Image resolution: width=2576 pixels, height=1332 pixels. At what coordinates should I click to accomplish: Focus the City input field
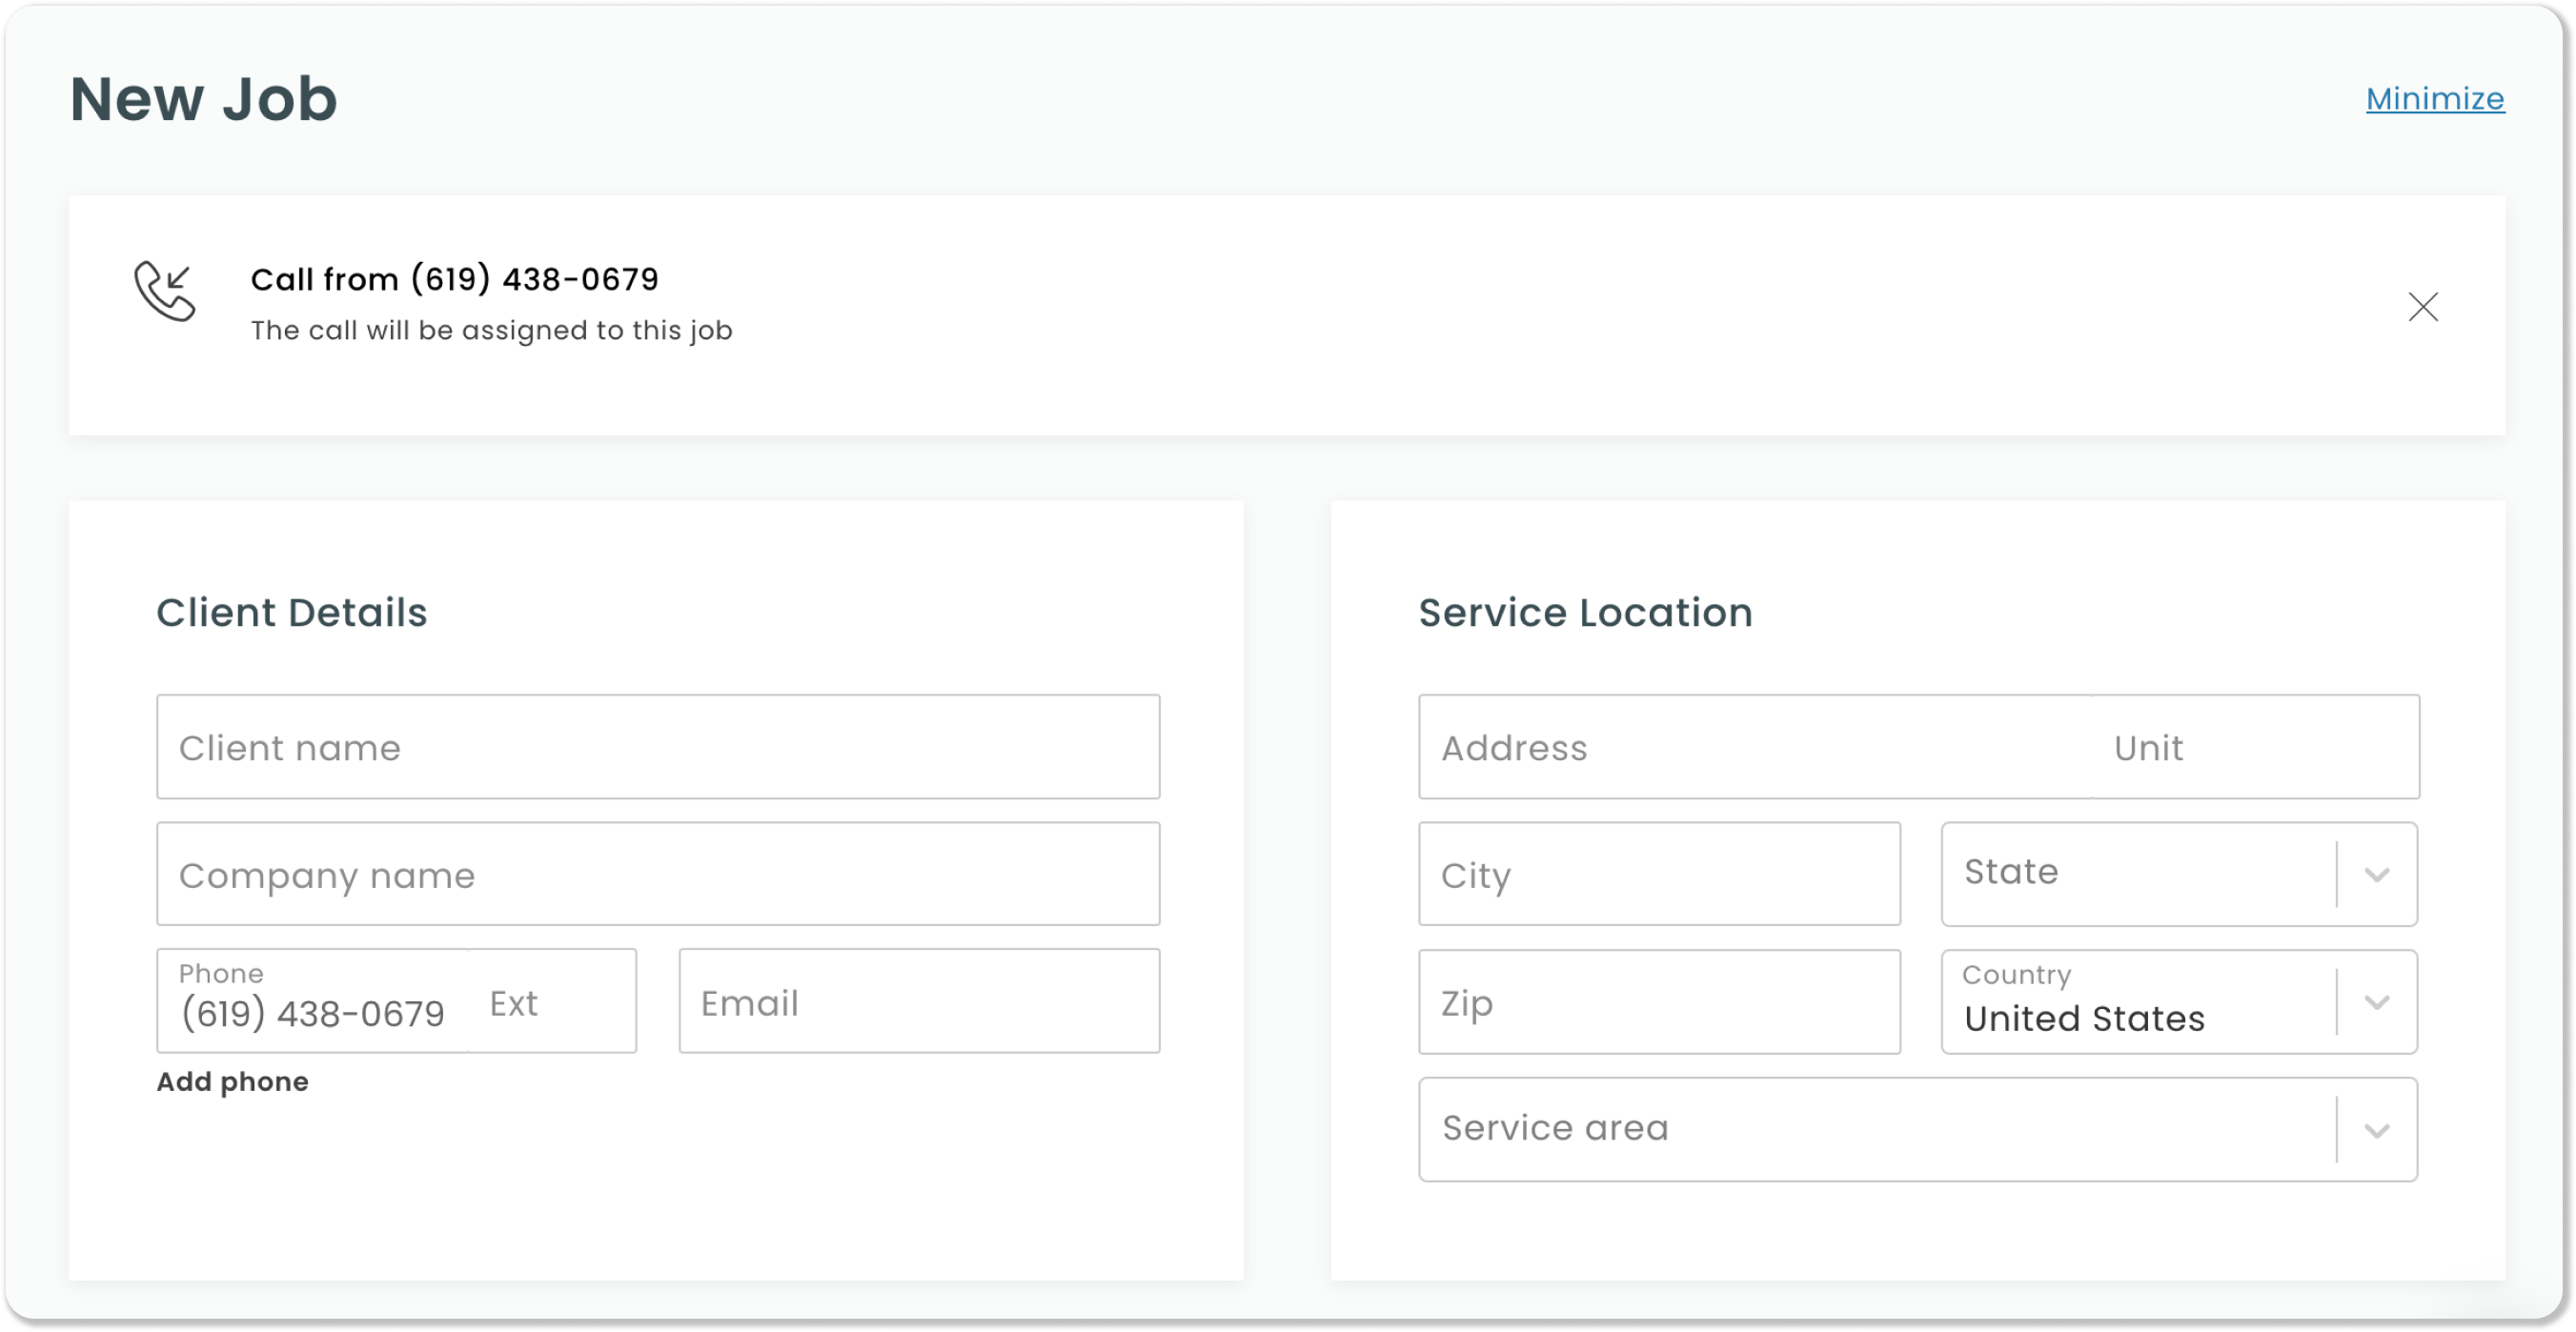click(x=1658, y=874)
